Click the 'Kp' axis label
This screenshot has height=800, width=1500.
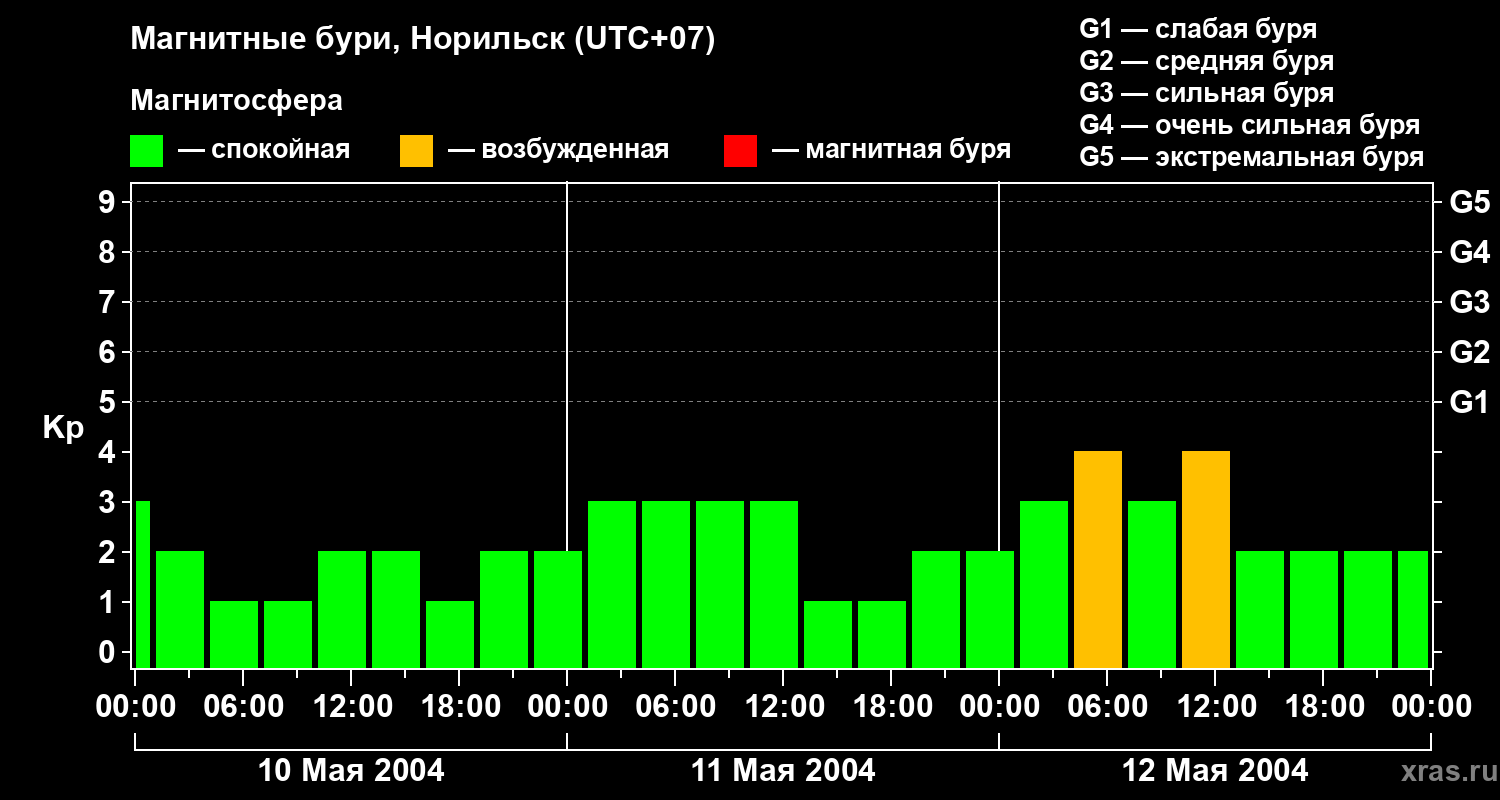pos(63,428)
